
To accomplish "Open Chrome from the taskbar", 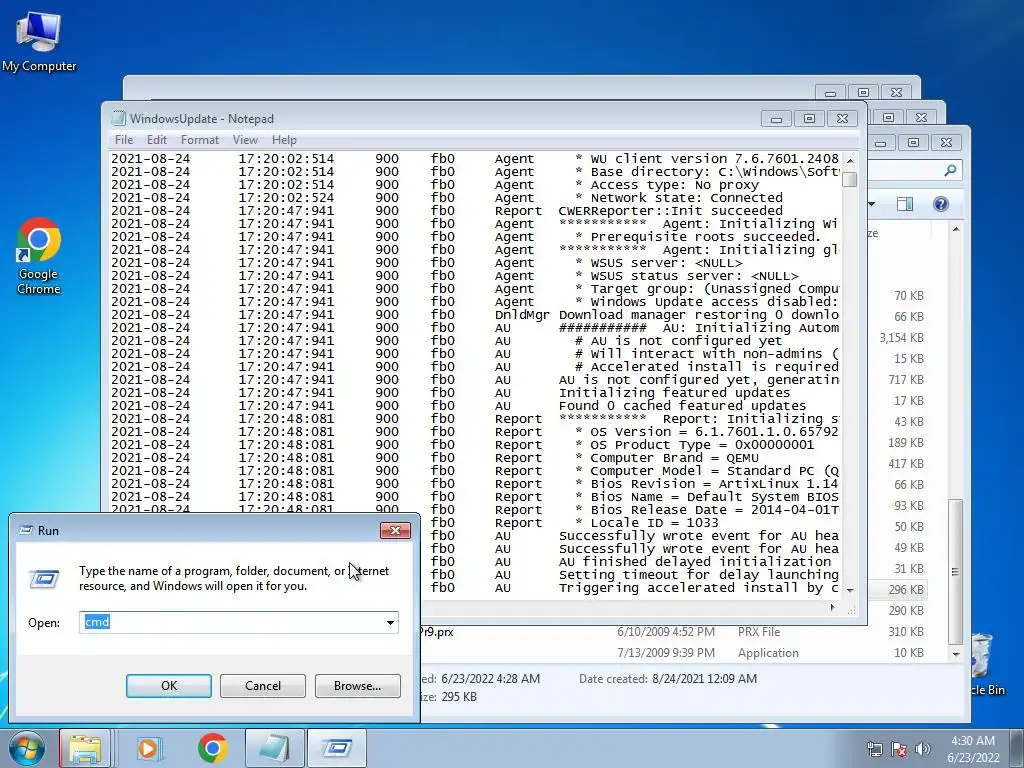I will point(213,748).
